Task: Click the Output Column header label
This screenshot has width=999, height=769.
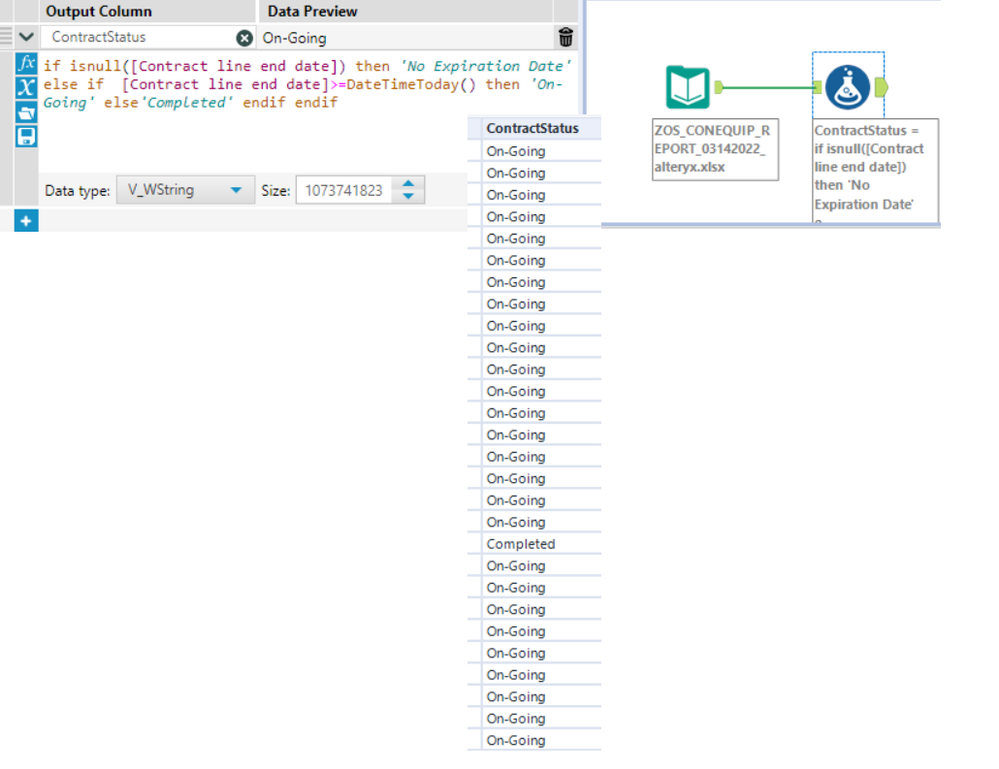Action: pyautogui.click(x=99, y=11)
